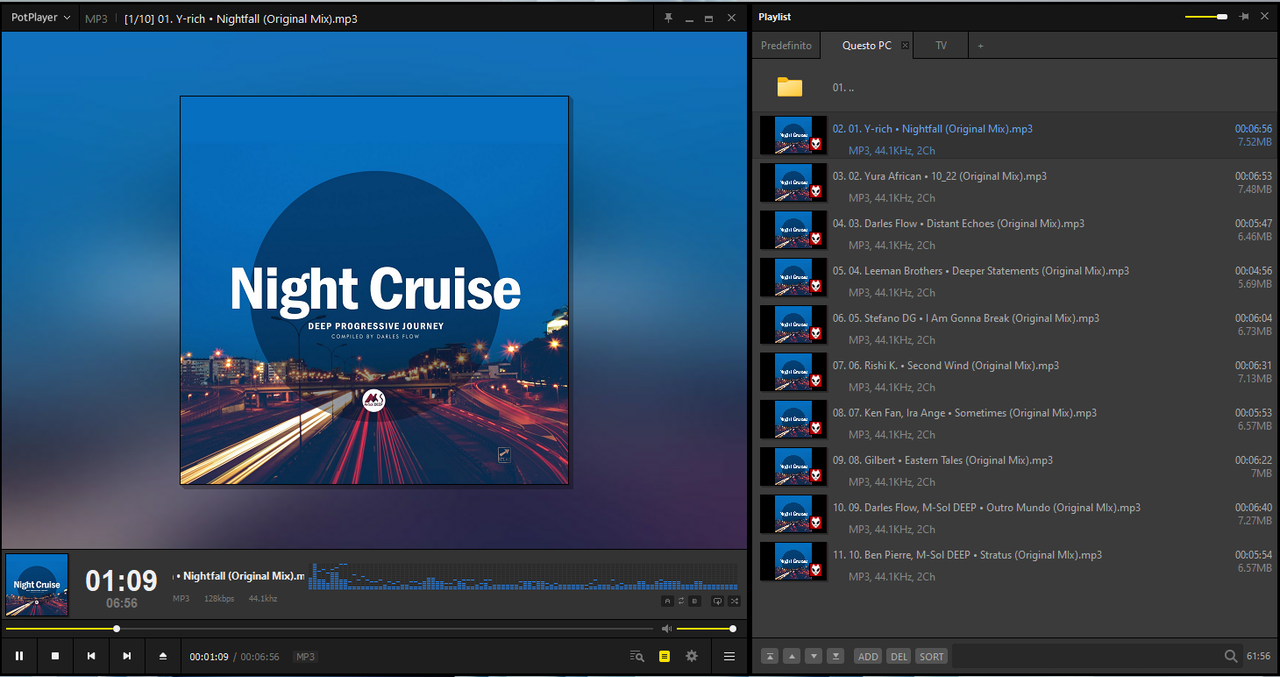Move selected item to top of playlist

click(770, 656)
